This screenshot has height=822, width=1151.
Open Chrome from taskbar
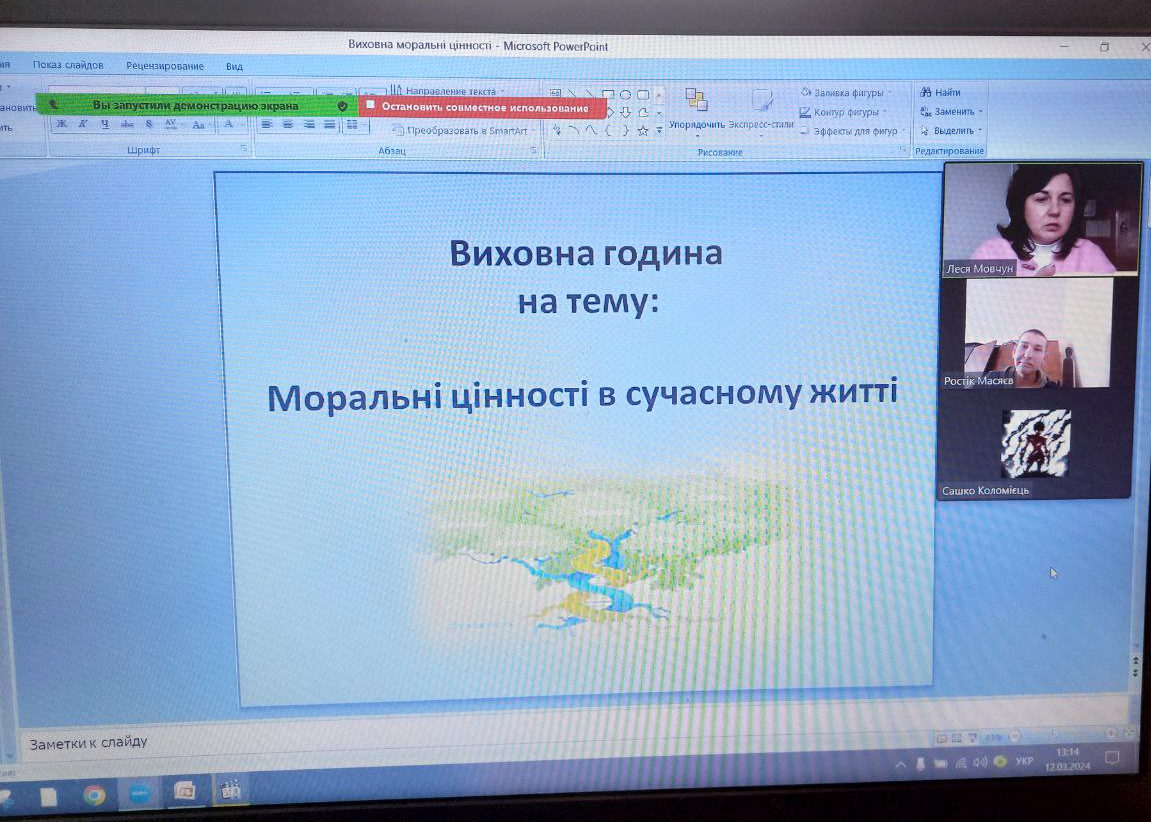pyautogui.click(x=94, y=795)
